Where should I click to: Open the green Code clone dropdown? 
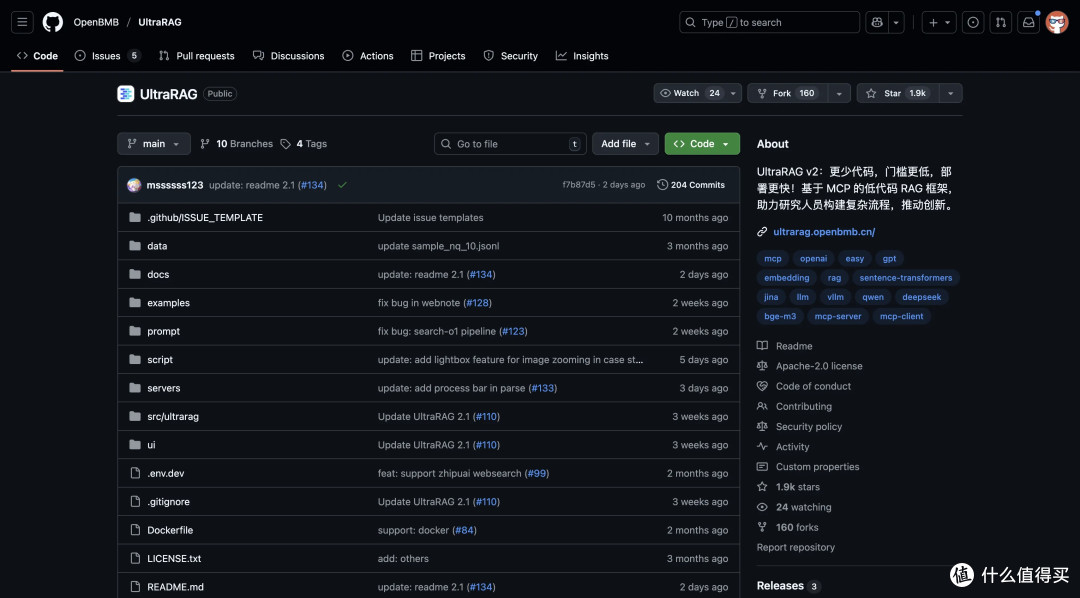point(702,143)
